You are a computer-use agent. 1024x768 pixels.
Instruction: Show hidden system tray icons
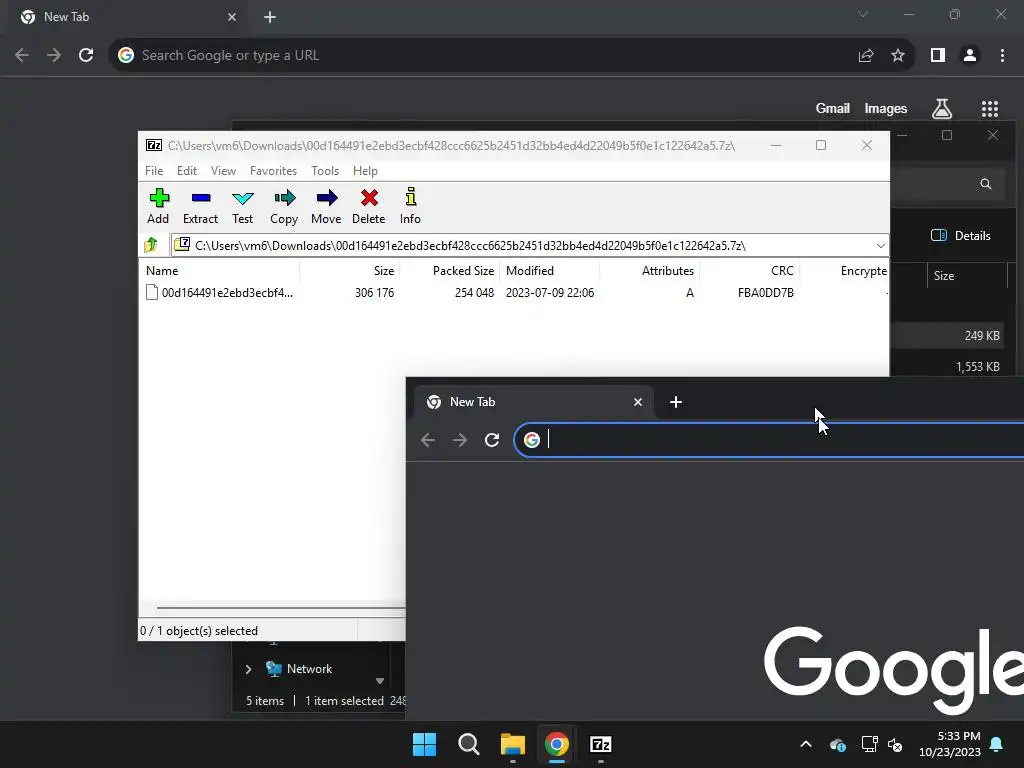tap(806, 744)
